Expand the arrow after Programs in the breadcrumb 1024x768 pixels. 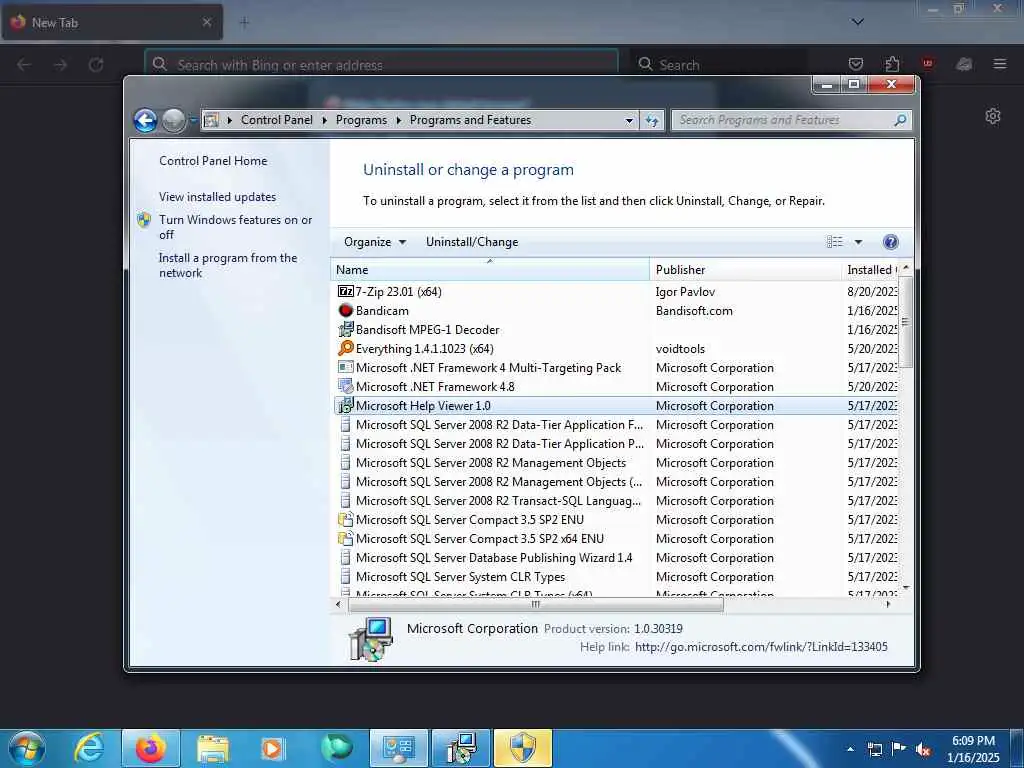pos(398,120)
